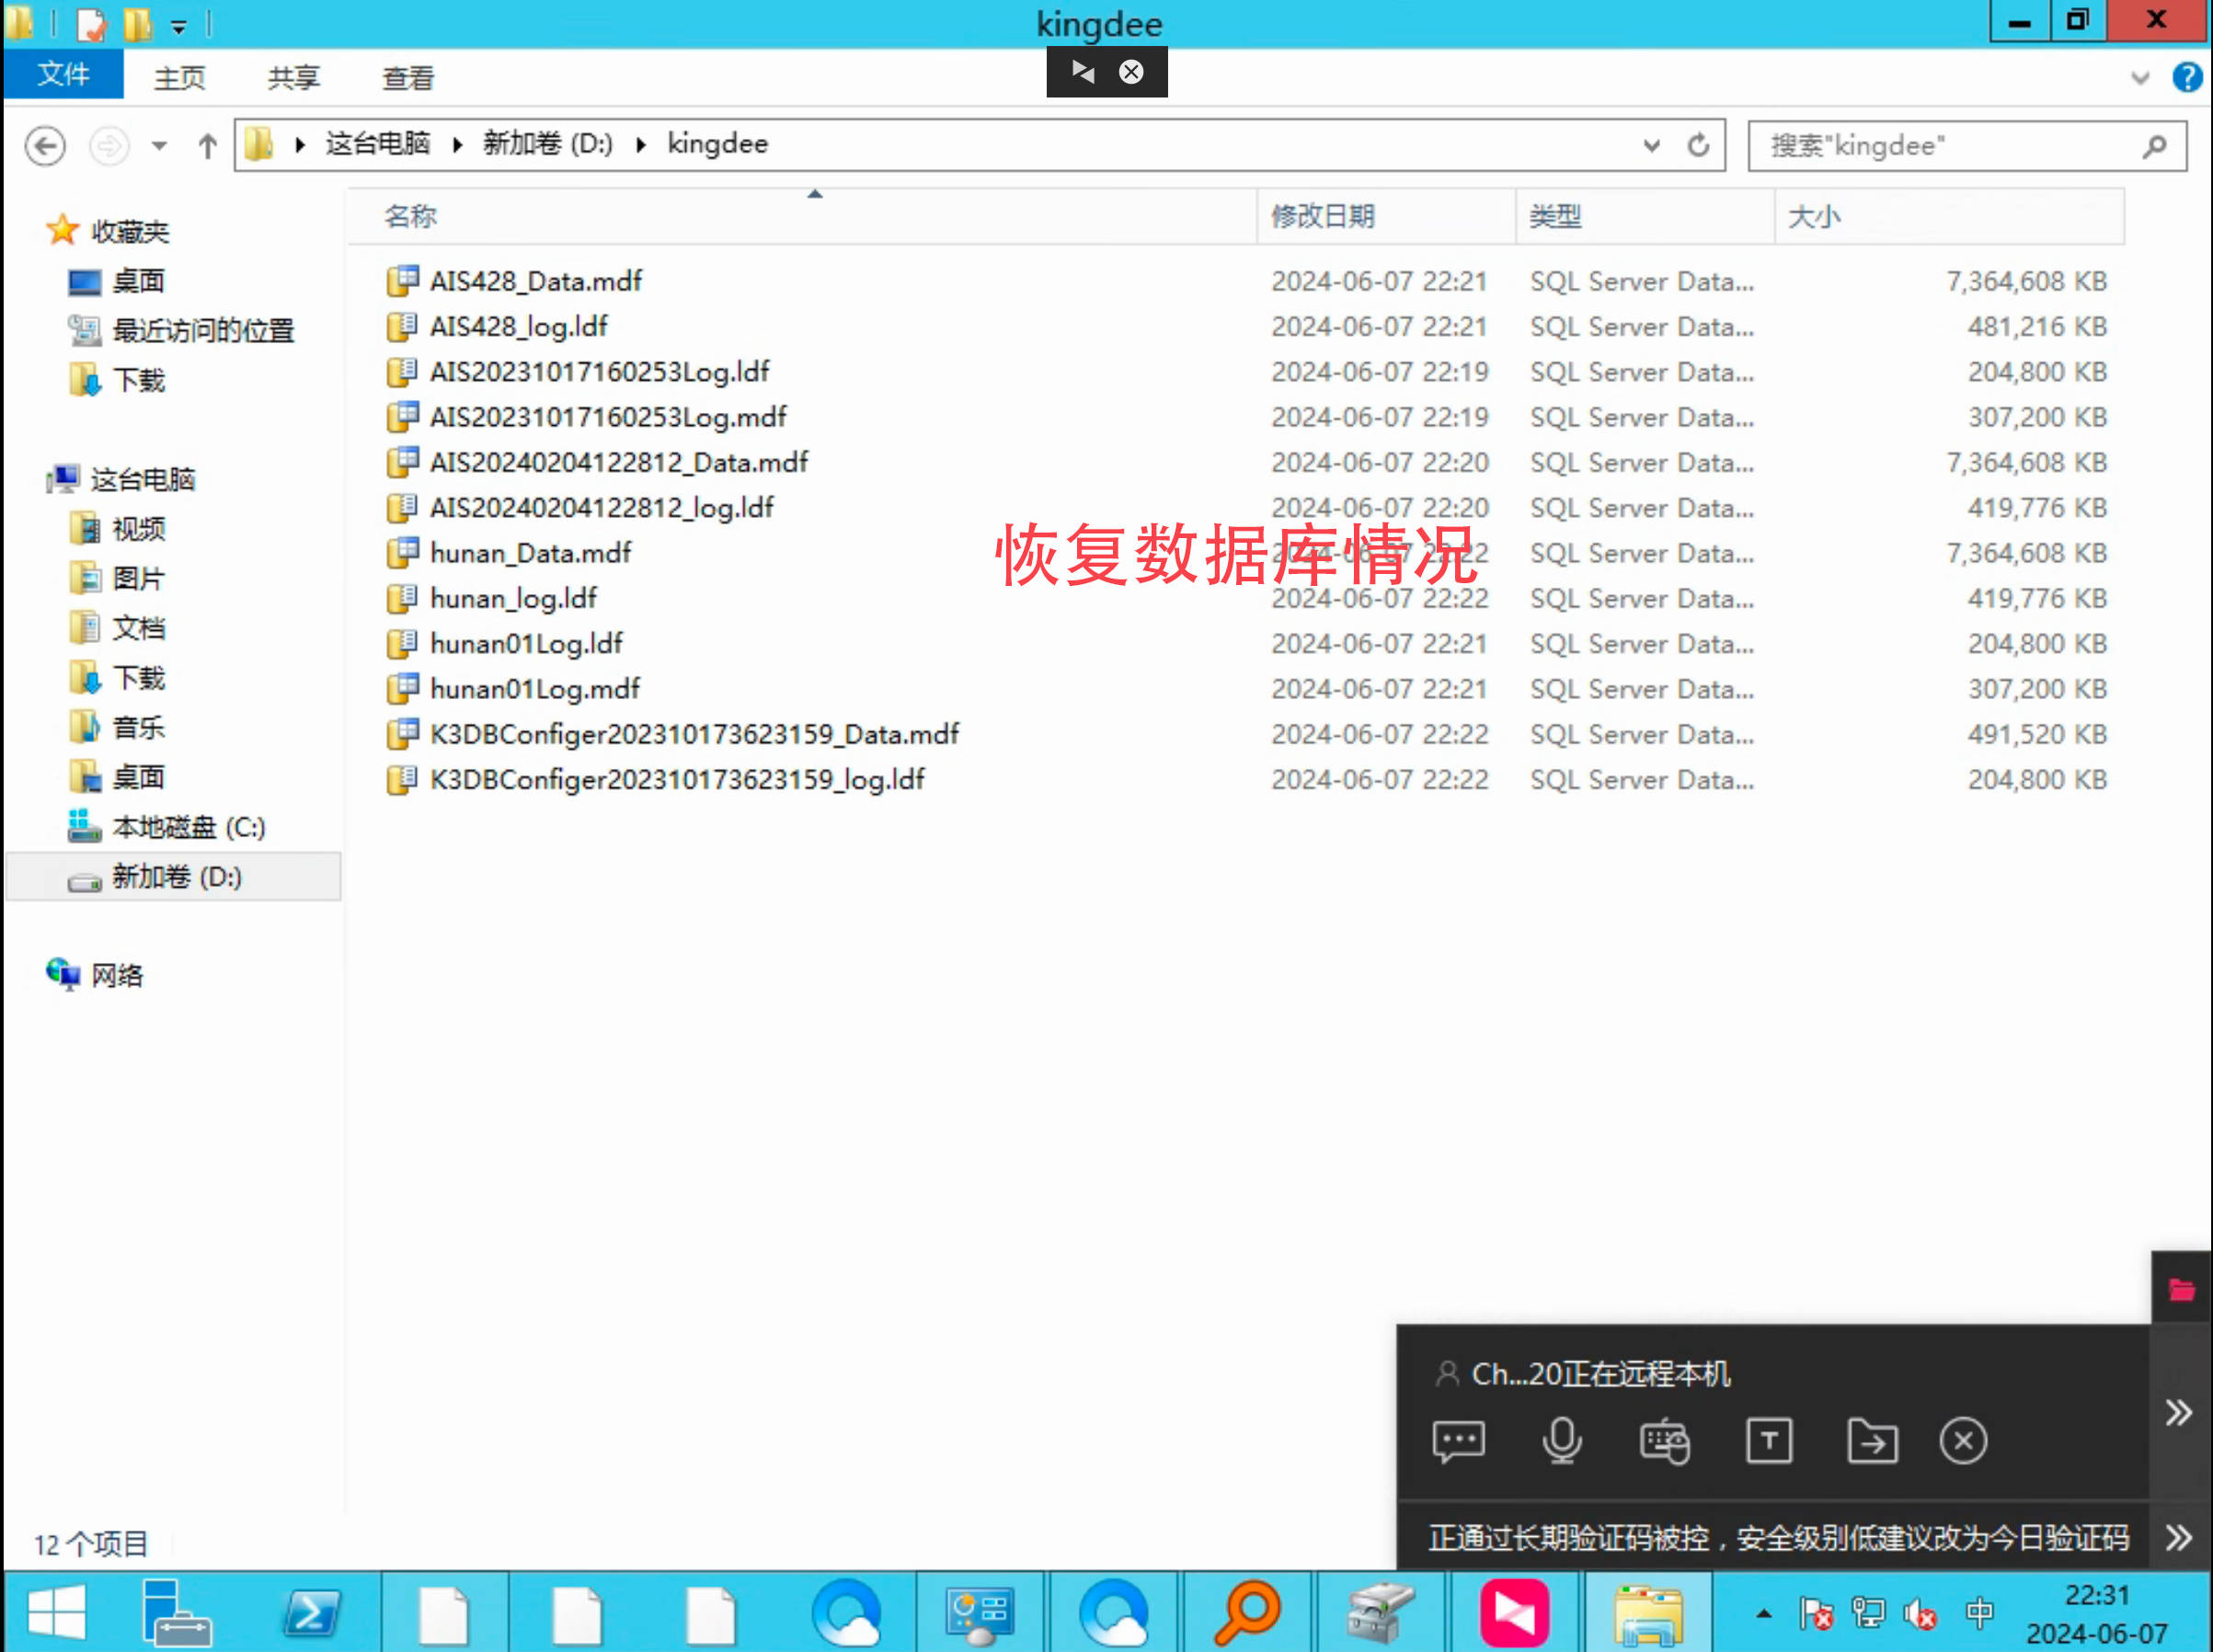Open the 音乐 folder in the sidebar
Viewport: 2213px width, 1652px height.
tap(138, 727)
